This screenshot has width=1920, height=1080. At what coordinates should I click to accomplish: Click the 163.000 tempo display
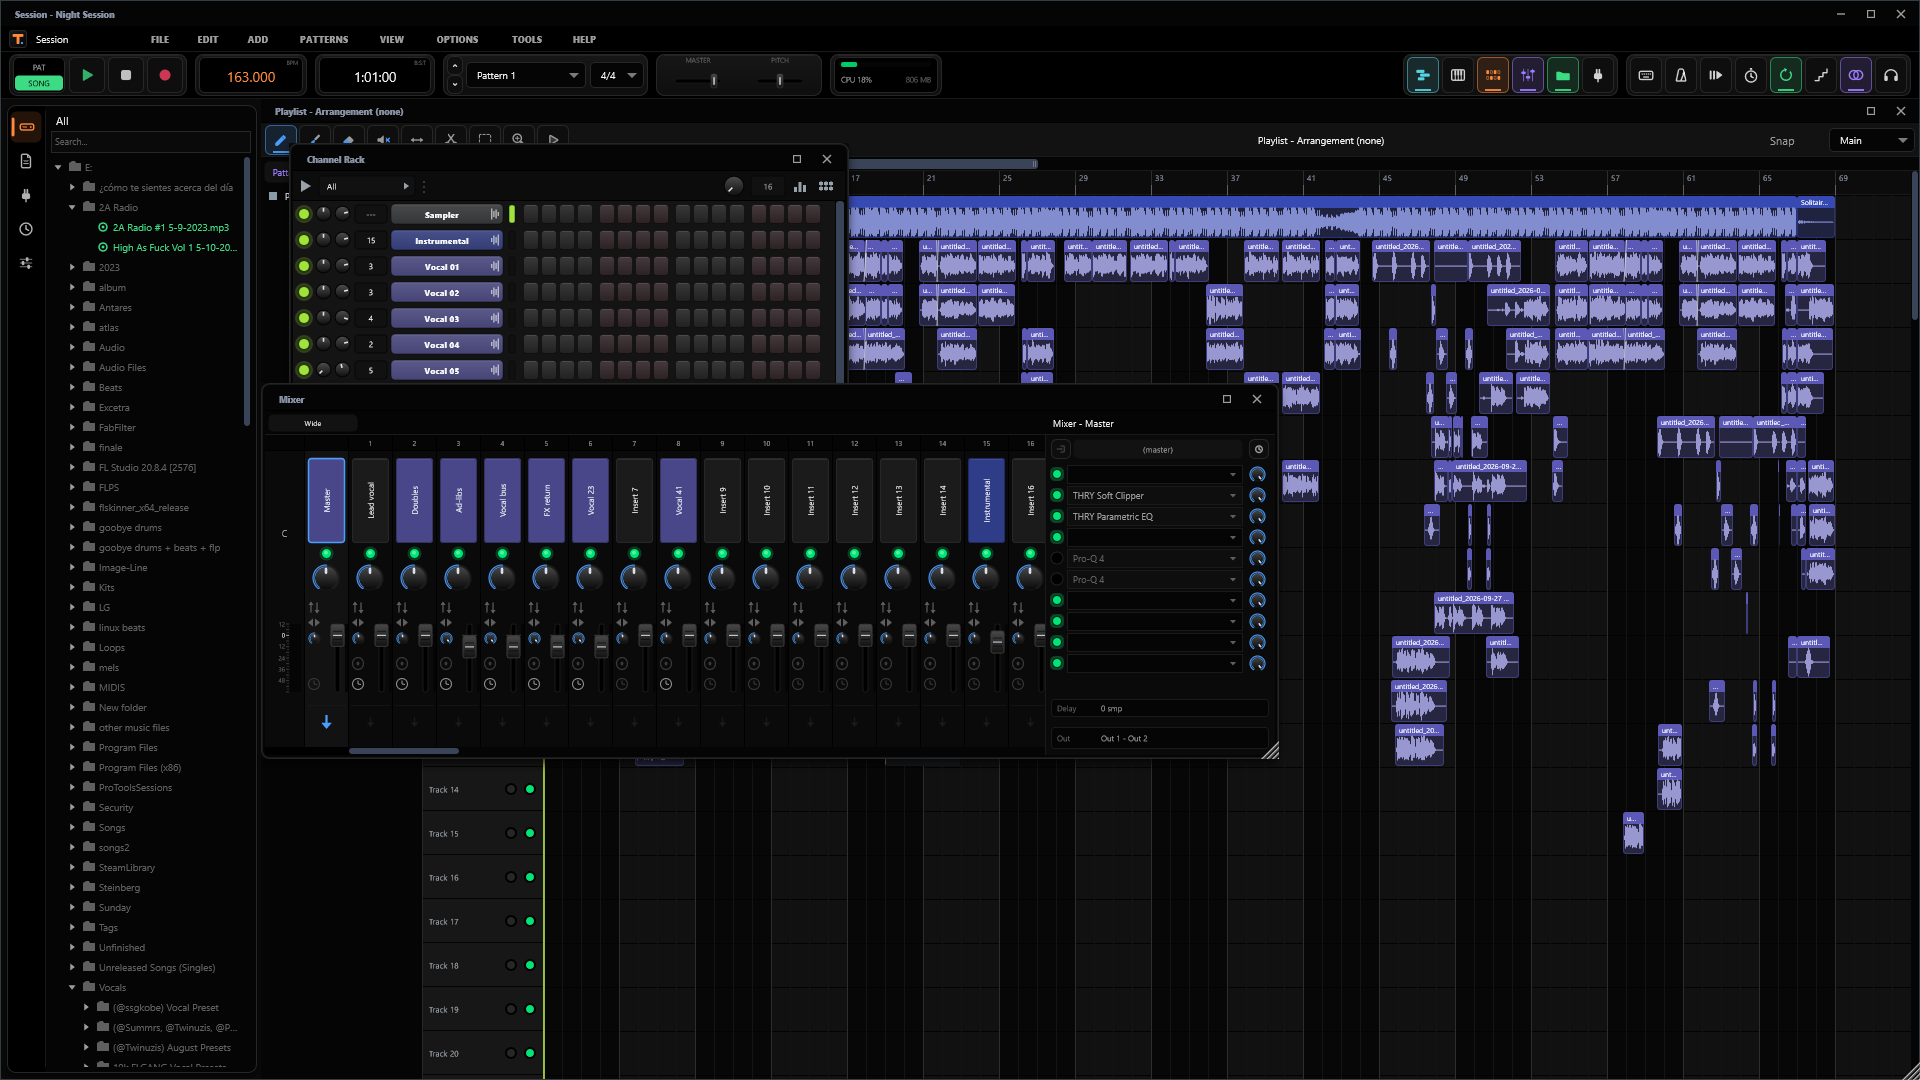[250, 77]
